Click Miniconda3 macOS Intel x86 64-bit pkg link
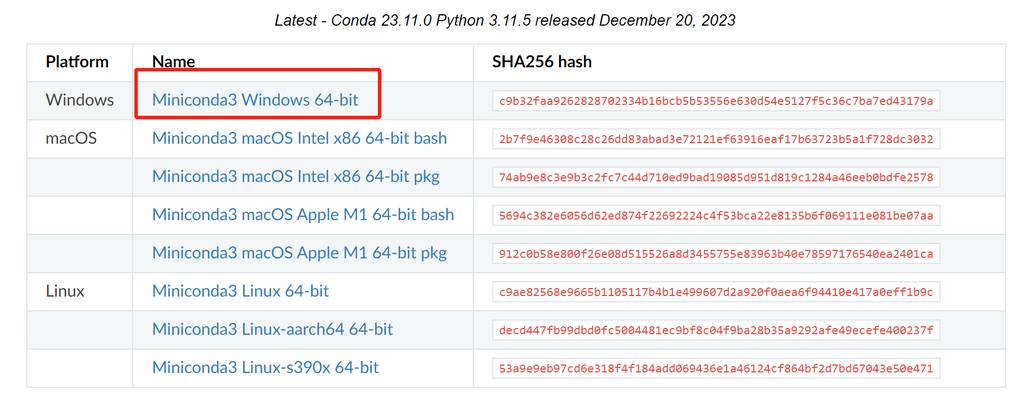This screenshot has width=1024, height=401. pyautogui.click(x=295, y=177)
